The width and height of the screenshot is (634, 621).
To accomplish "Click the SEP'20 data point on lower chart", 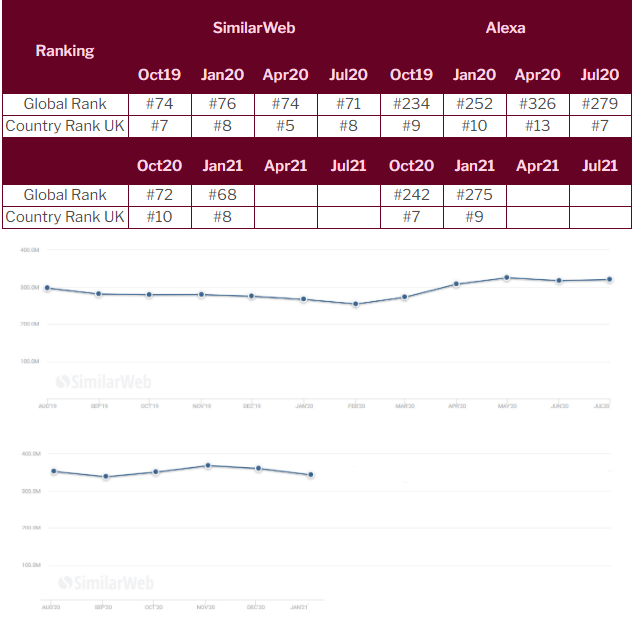I will (105, 477).
